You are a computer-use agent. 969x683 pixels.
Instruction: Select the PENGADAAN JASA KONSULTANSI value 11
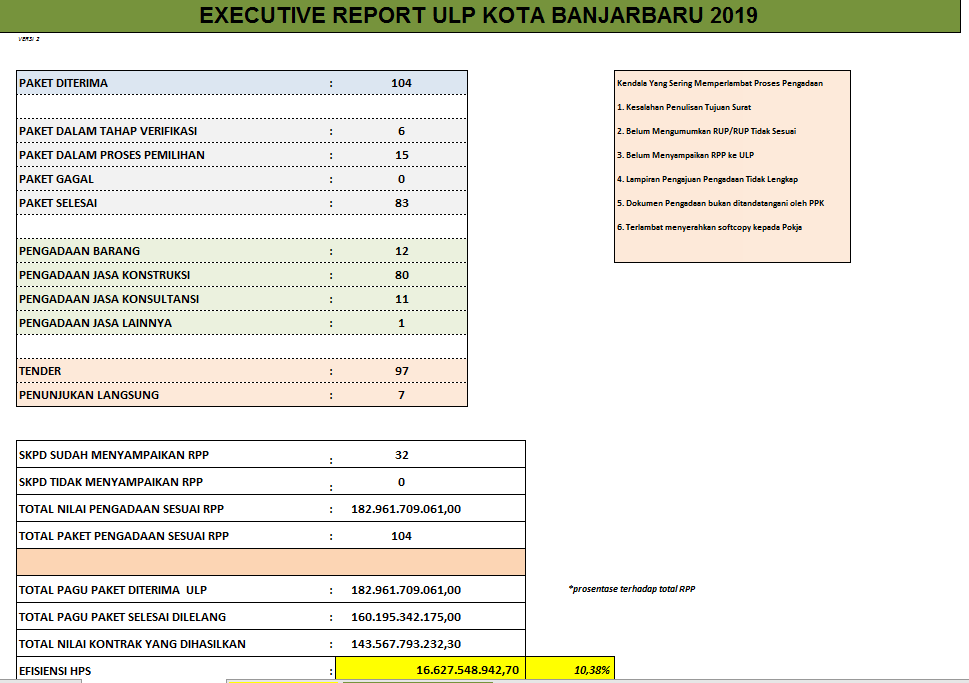[401, 299]
